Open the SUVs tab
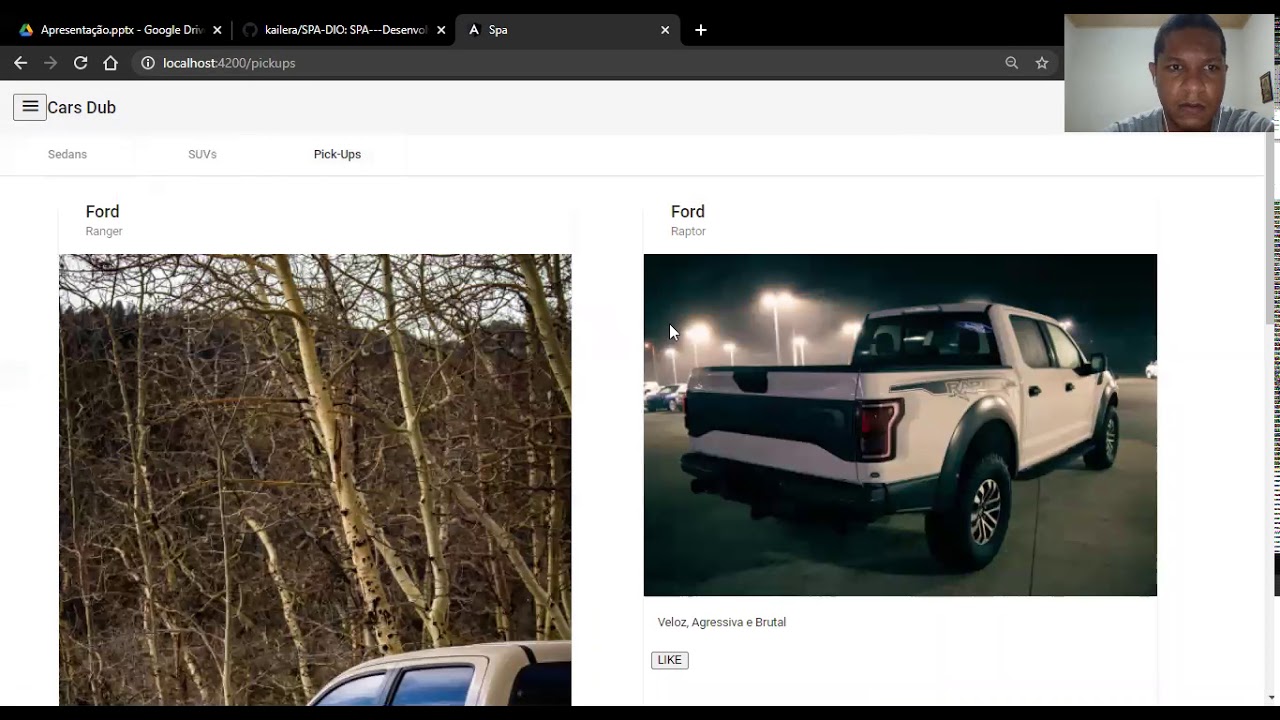 pyautogui.click(x=202, y=154)
